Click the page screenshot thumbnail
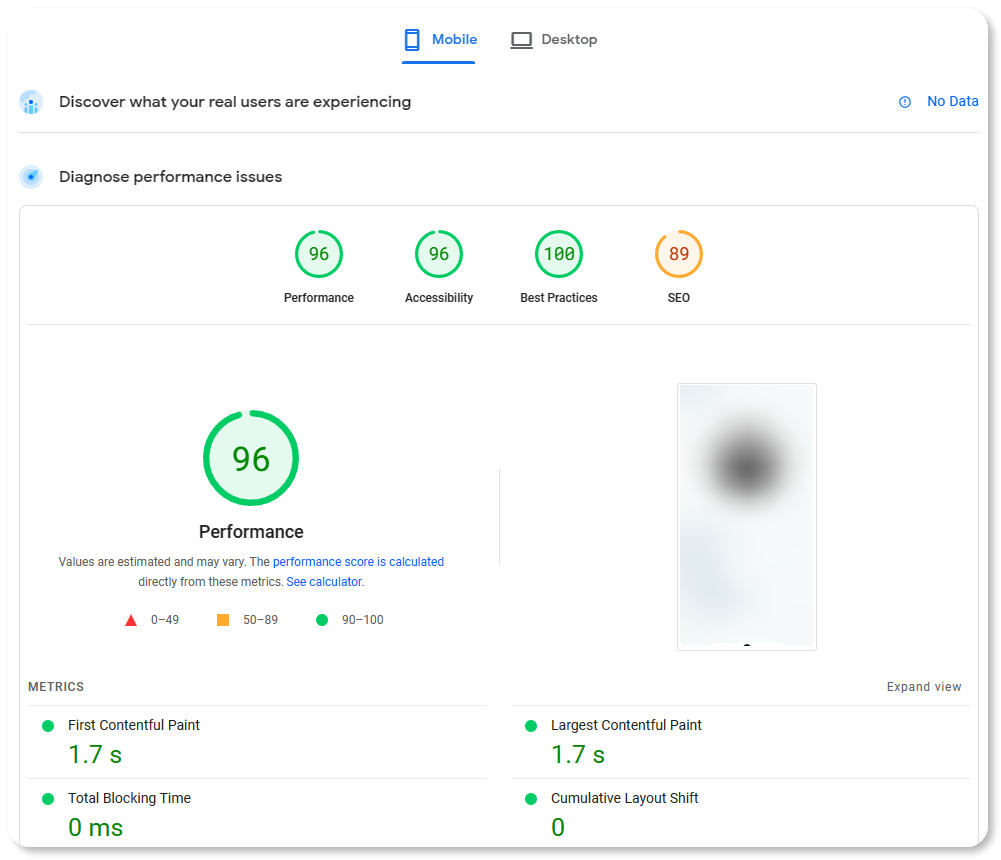 point(747,517)
